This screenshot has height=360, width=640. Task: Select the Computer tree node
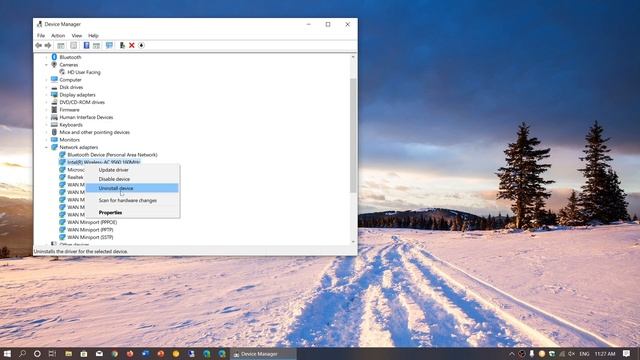pyautogui.click(x=70, y=80)
